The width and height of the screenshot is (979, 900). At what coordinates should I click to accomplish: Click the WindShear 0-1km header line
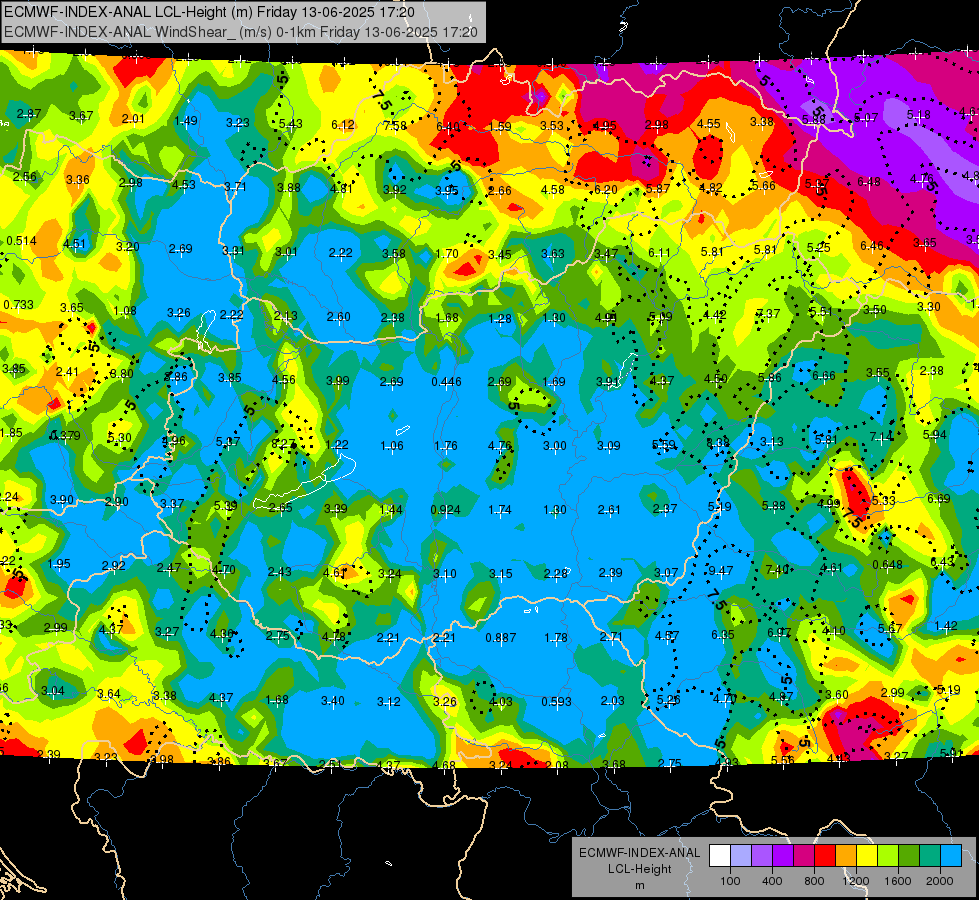click(x=240, y=32)
